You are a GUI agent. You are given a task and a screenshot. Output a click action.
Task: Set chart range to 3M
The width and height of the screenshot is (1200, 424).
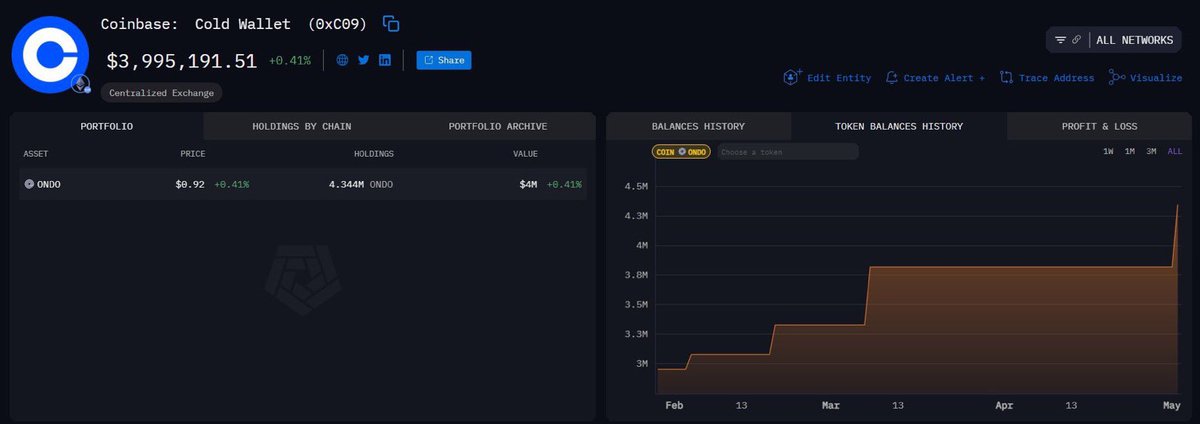(x=1152, y=151)
